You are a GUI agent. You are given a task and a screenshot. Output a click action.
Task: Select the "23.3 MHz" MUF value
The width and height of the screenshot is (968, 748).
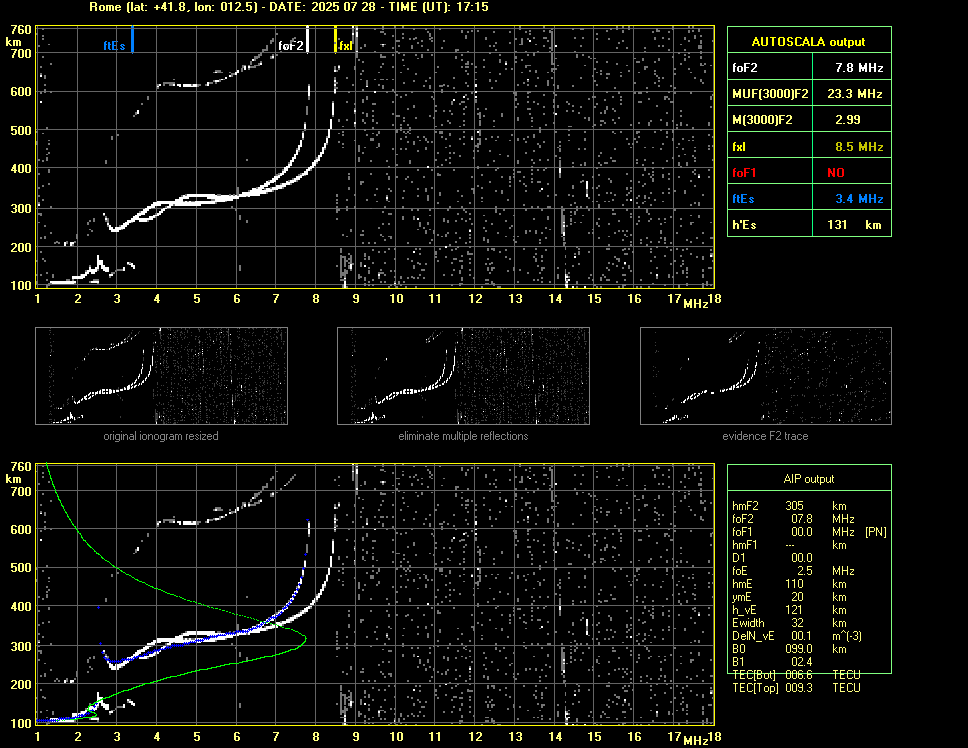(854, 94)
